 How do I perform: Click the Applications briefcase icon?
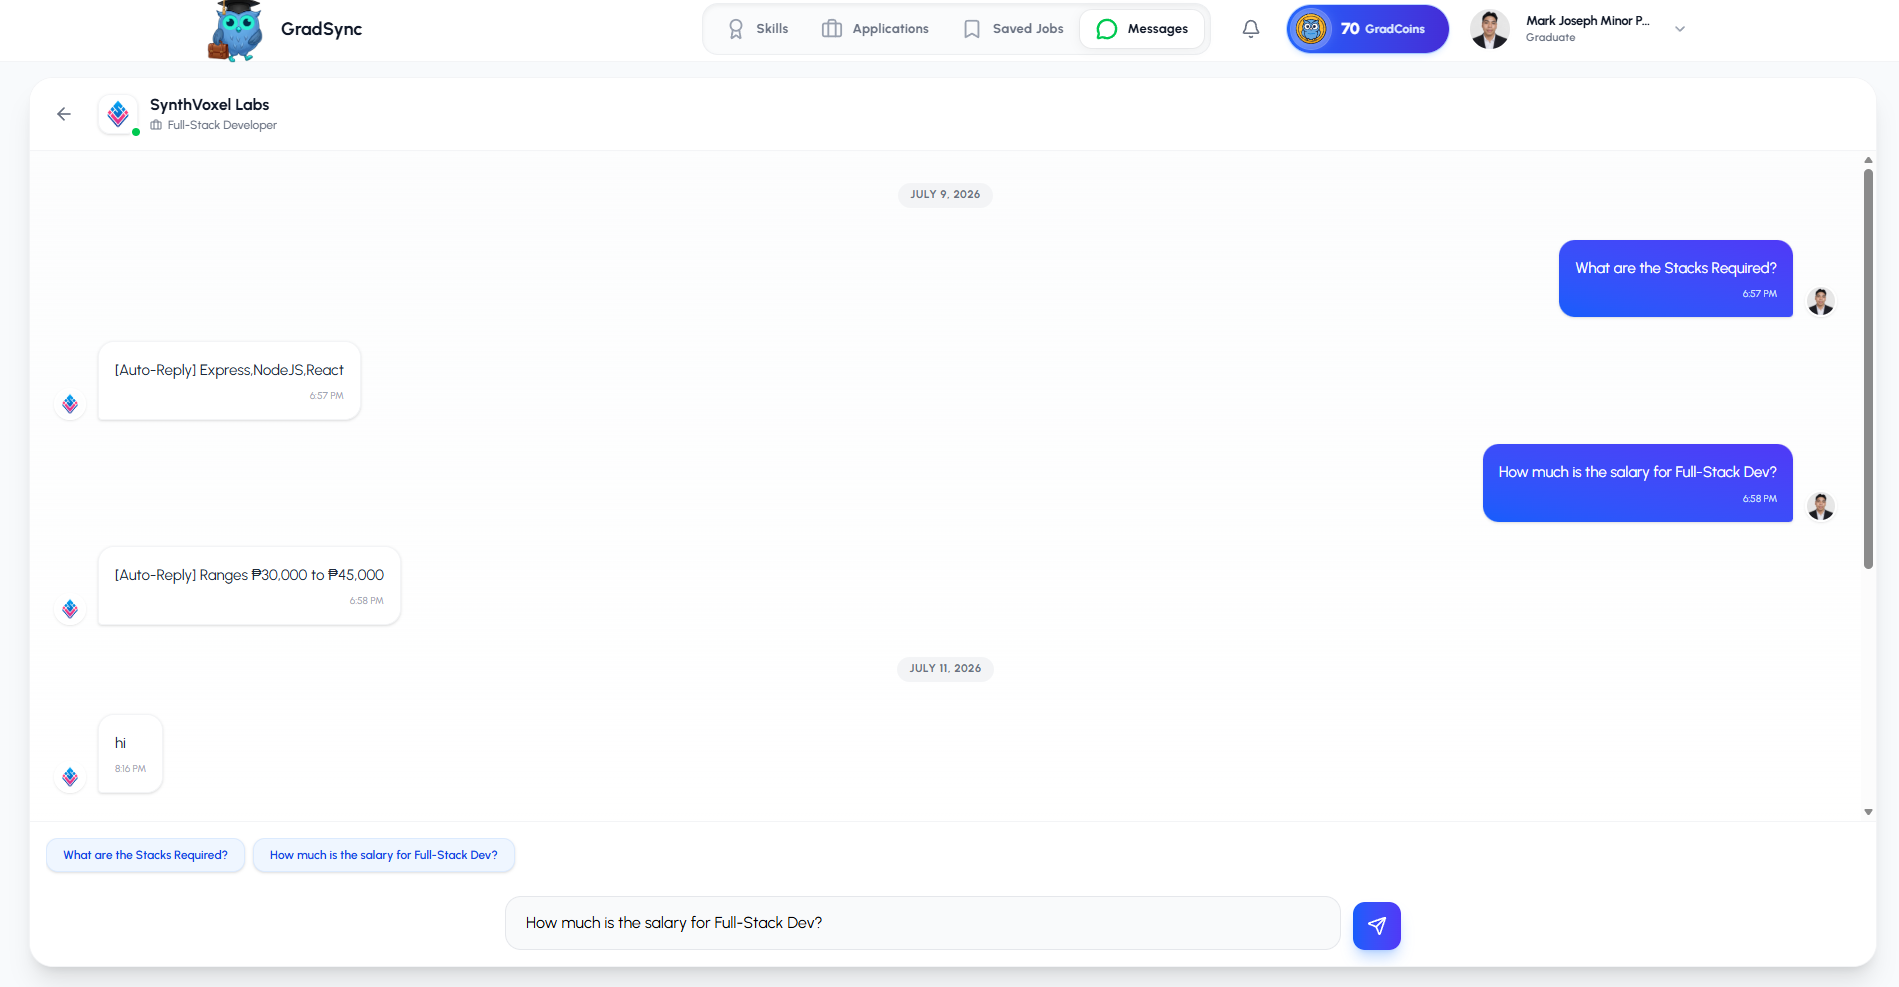pyautogui.click(x=832, y=29)
